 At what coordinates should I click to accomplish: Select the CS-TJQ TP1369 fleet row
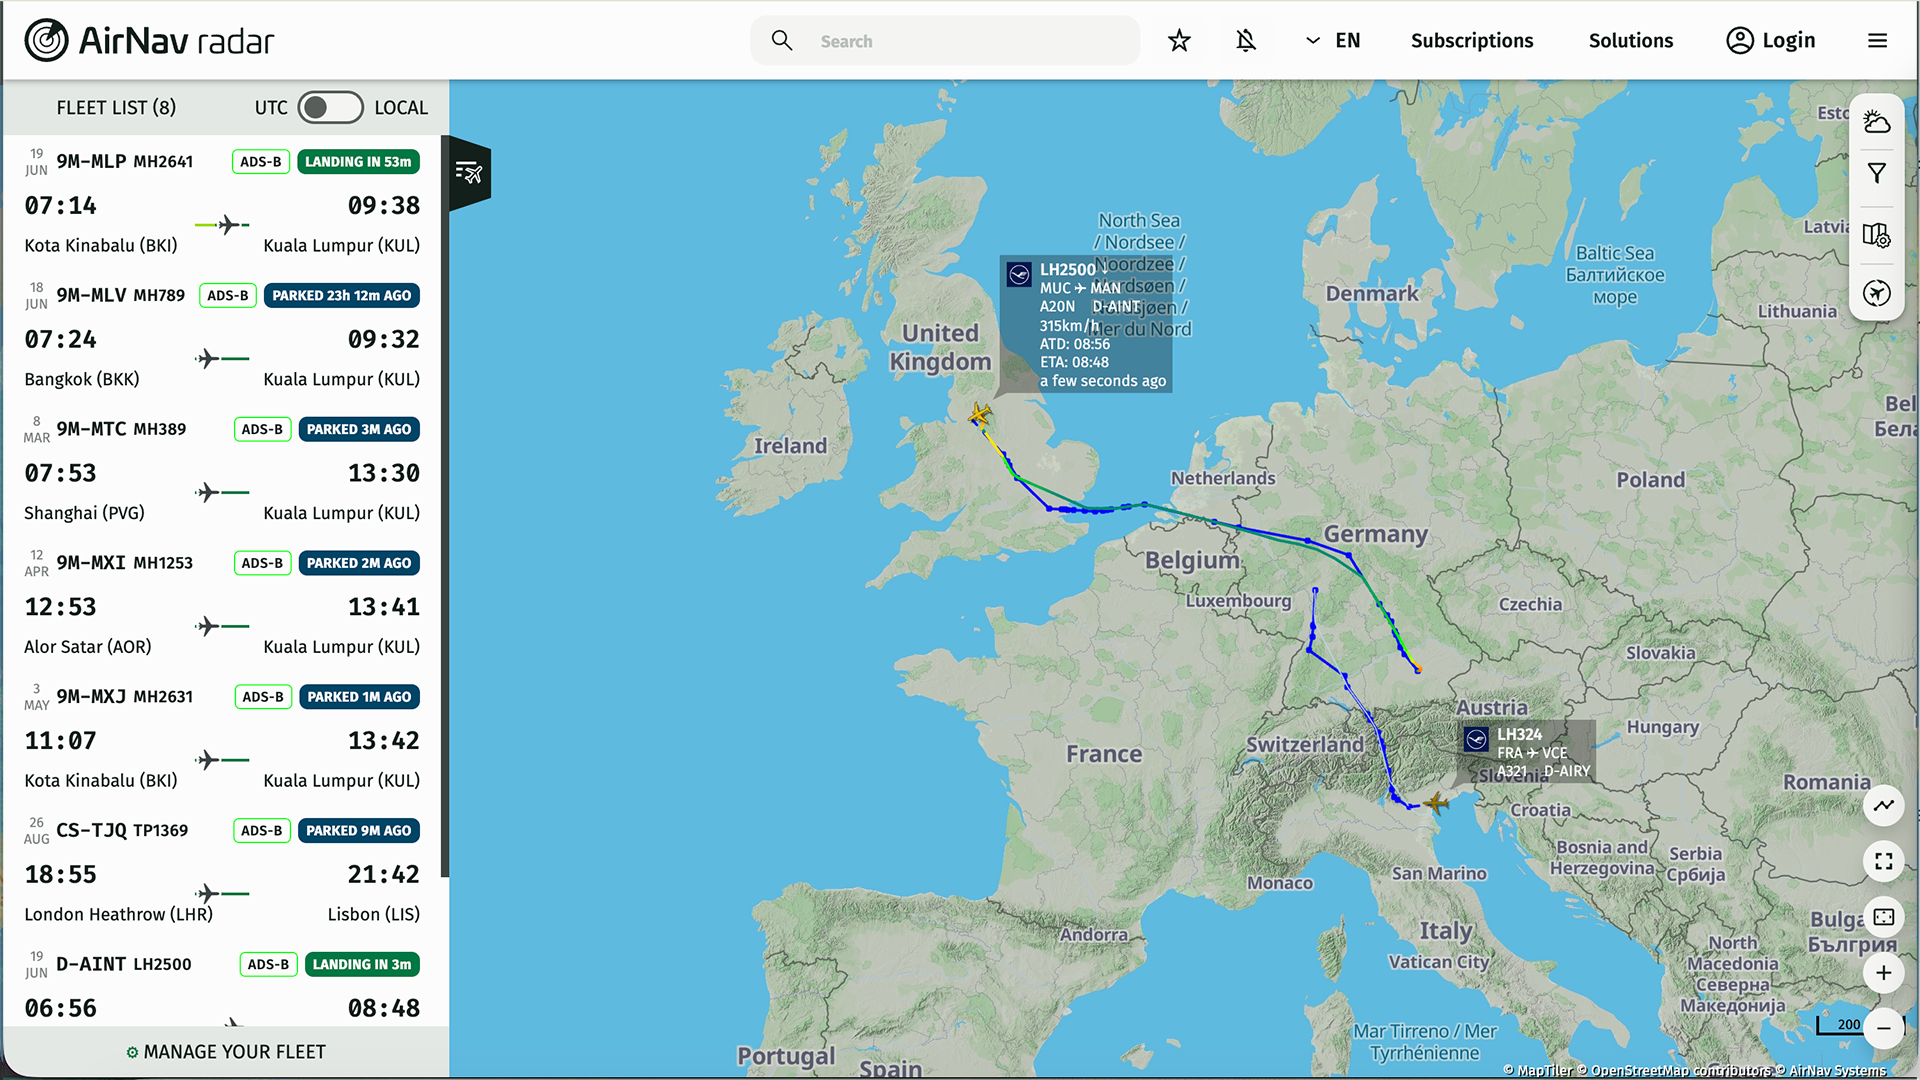(222, 873)
